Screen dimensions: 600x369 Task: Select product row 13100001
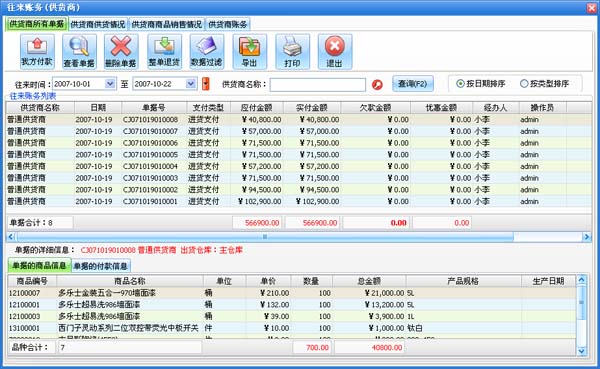pos(292,328)
